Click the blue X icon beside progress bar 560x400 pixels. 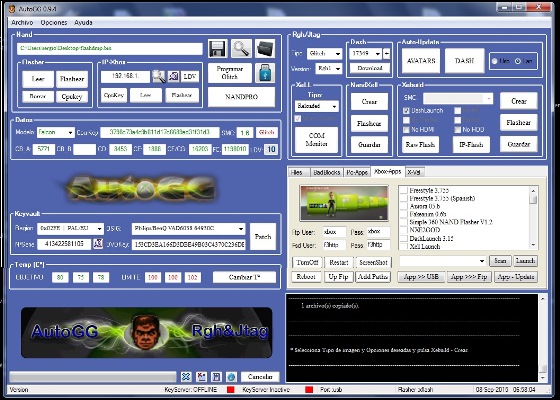pos(186,376)
